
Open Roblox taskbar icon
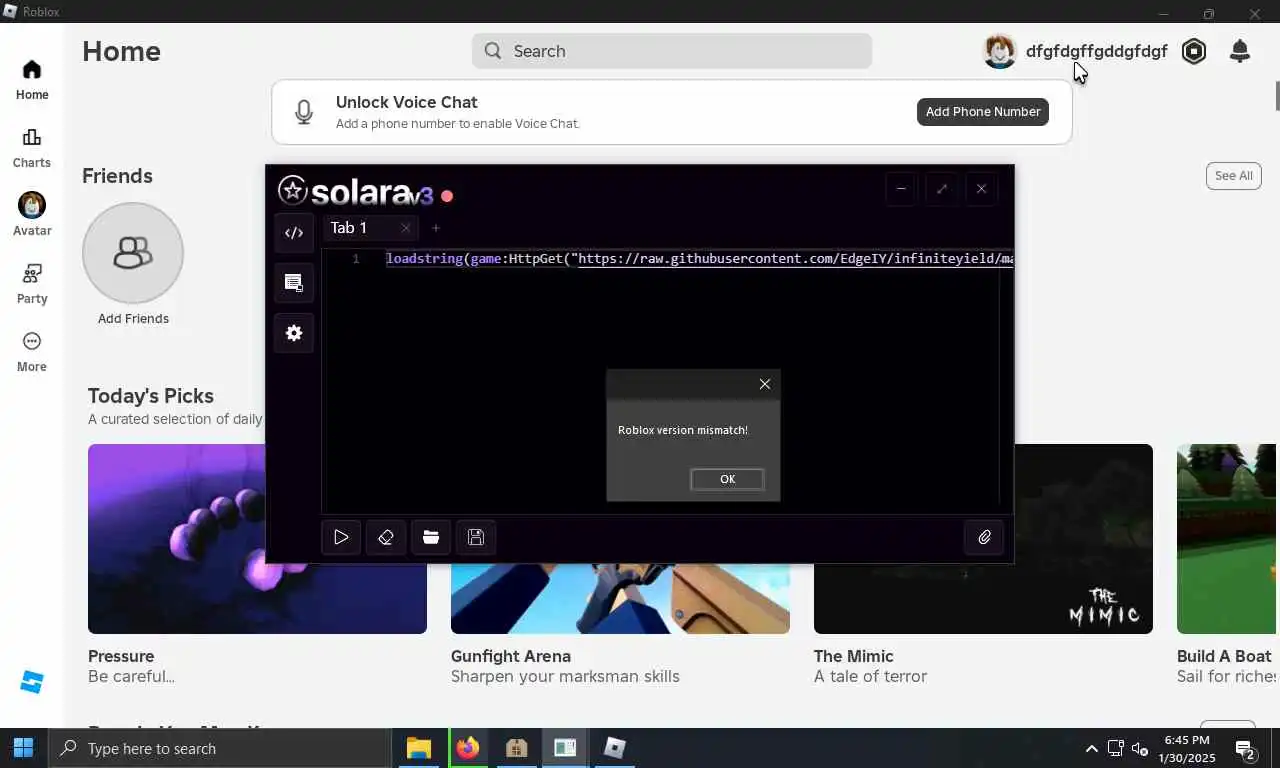coord(614,748)
